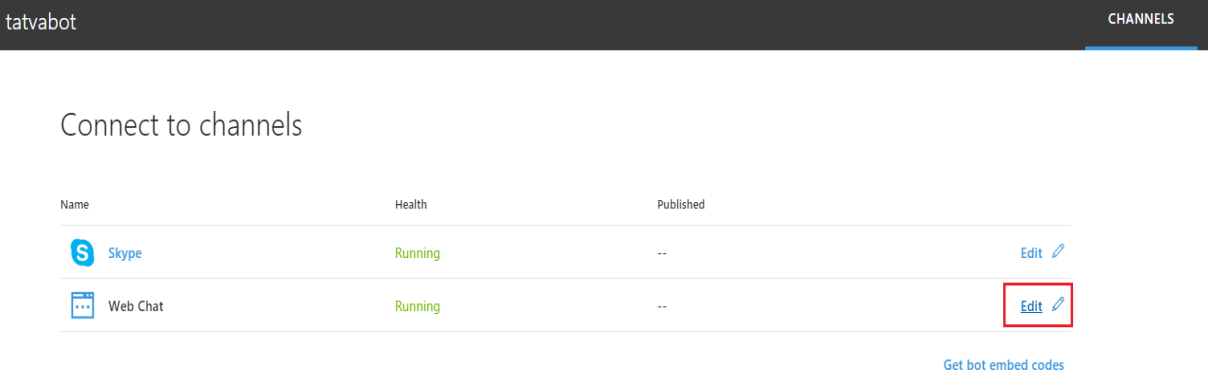The width and height of the screenshot is (1208, 387).
Task: Click the Health column header
Action: click(x=411, y=204)
